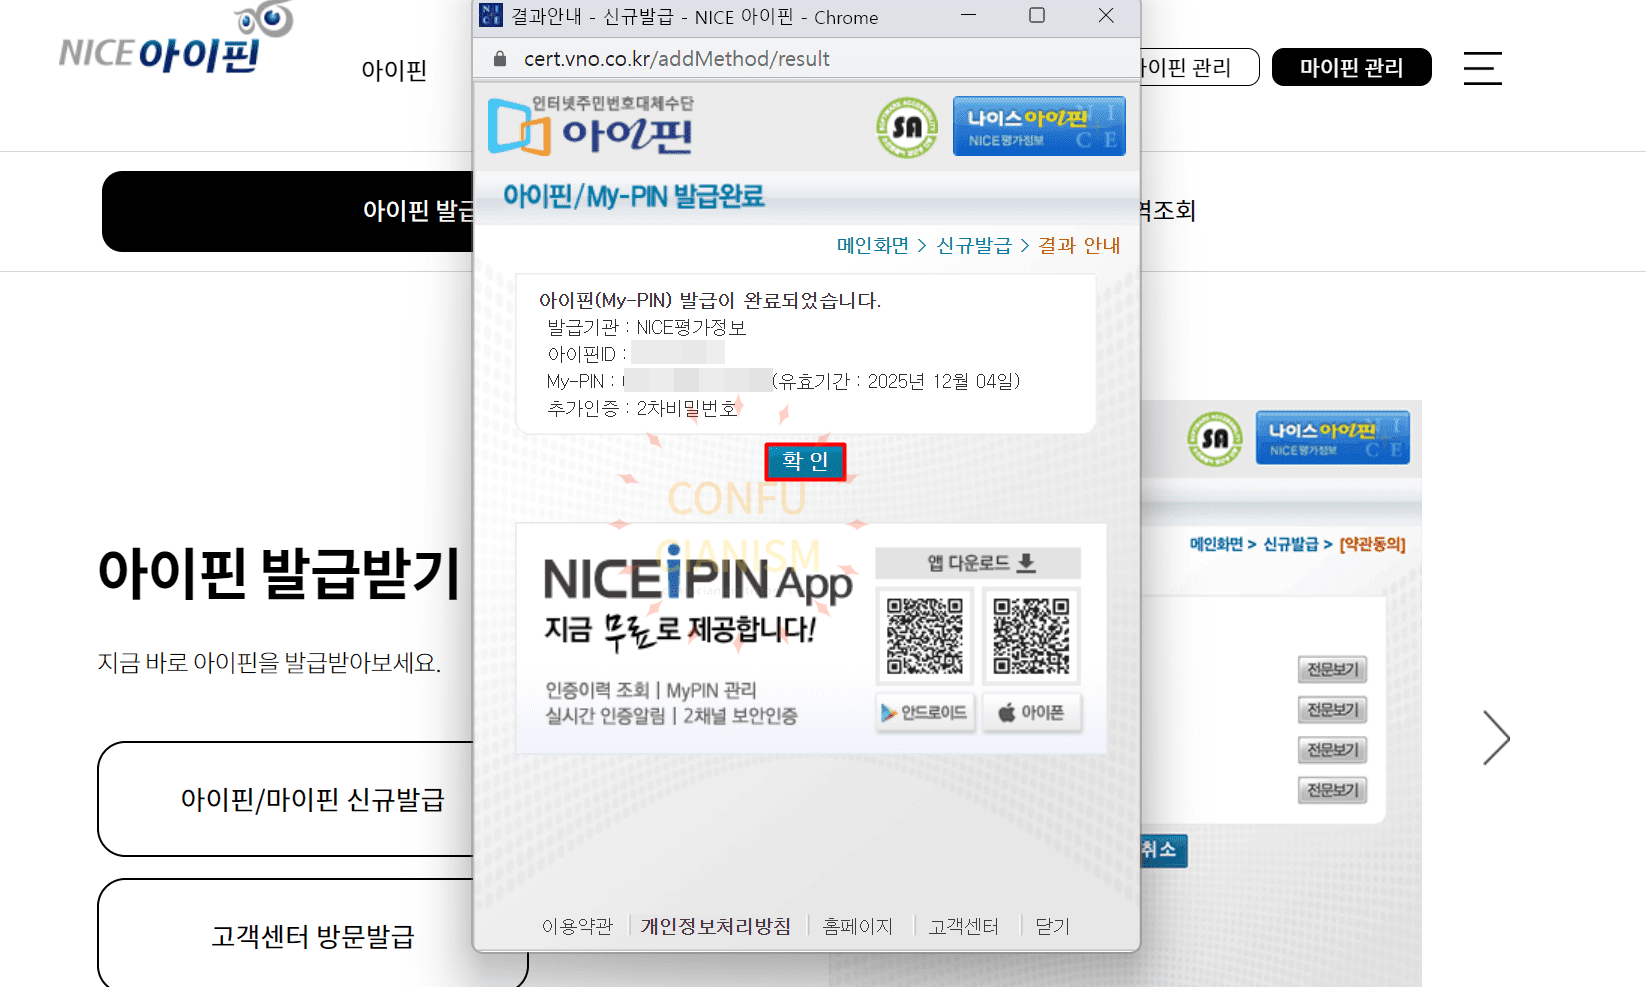The width and height of the screenshot is (1646, 987).
Task: Open the 아이핀 menu on main page
Action: click(x=394, y=70)
